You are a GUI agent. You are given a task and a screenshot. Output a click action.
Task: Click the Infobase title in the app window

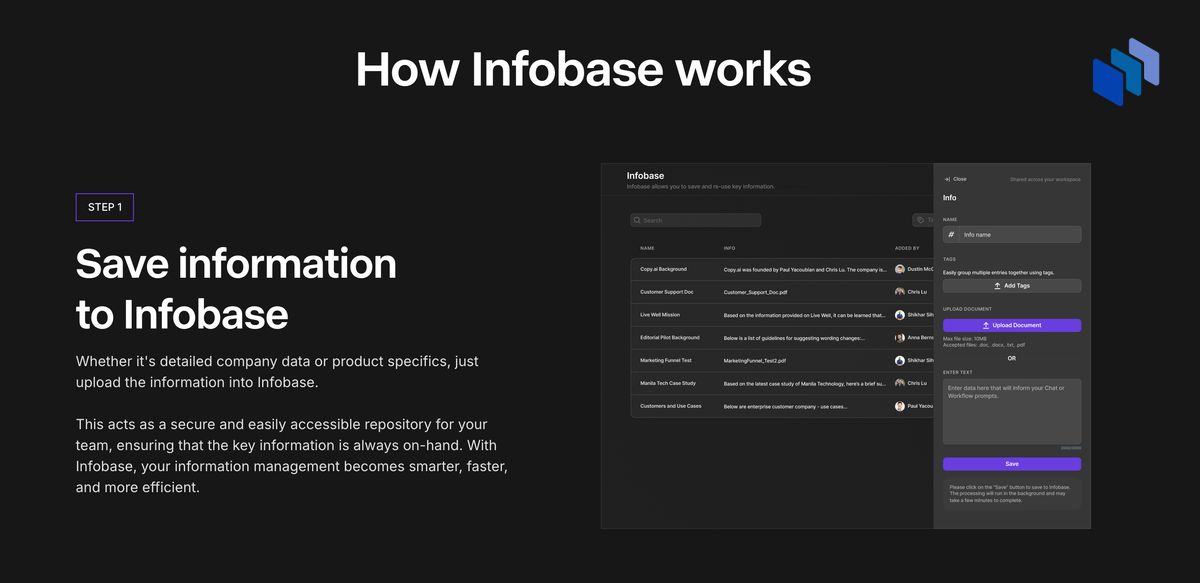pyautogui.click(x=645, y=175)
